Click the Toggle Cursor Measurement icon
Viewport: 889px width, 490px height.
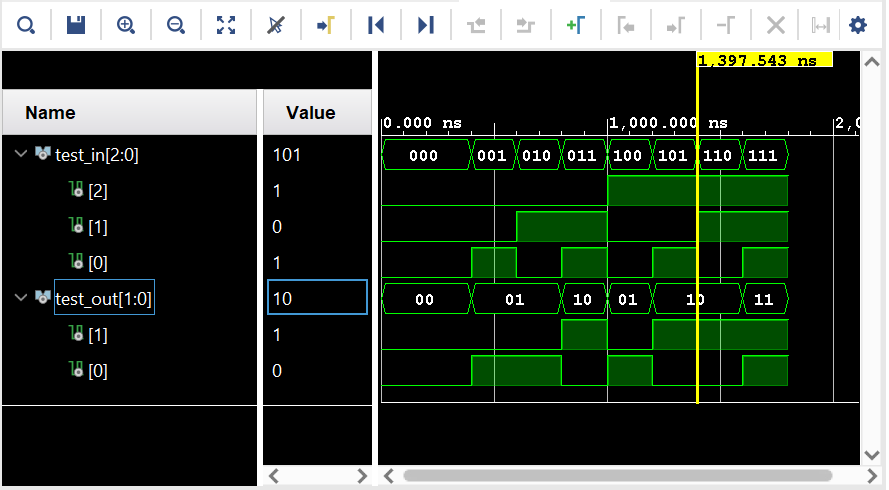820,25
